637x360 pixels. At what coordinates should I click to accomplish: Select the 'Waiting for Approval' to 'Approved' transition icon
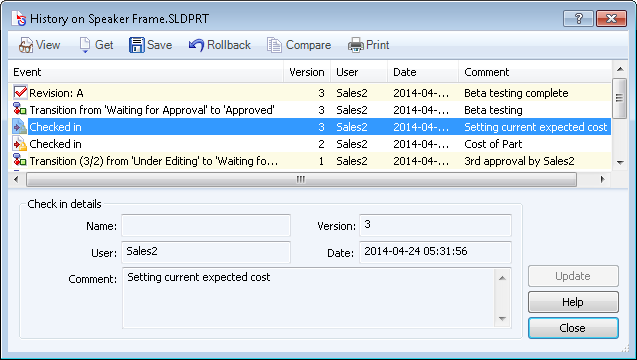20,109
